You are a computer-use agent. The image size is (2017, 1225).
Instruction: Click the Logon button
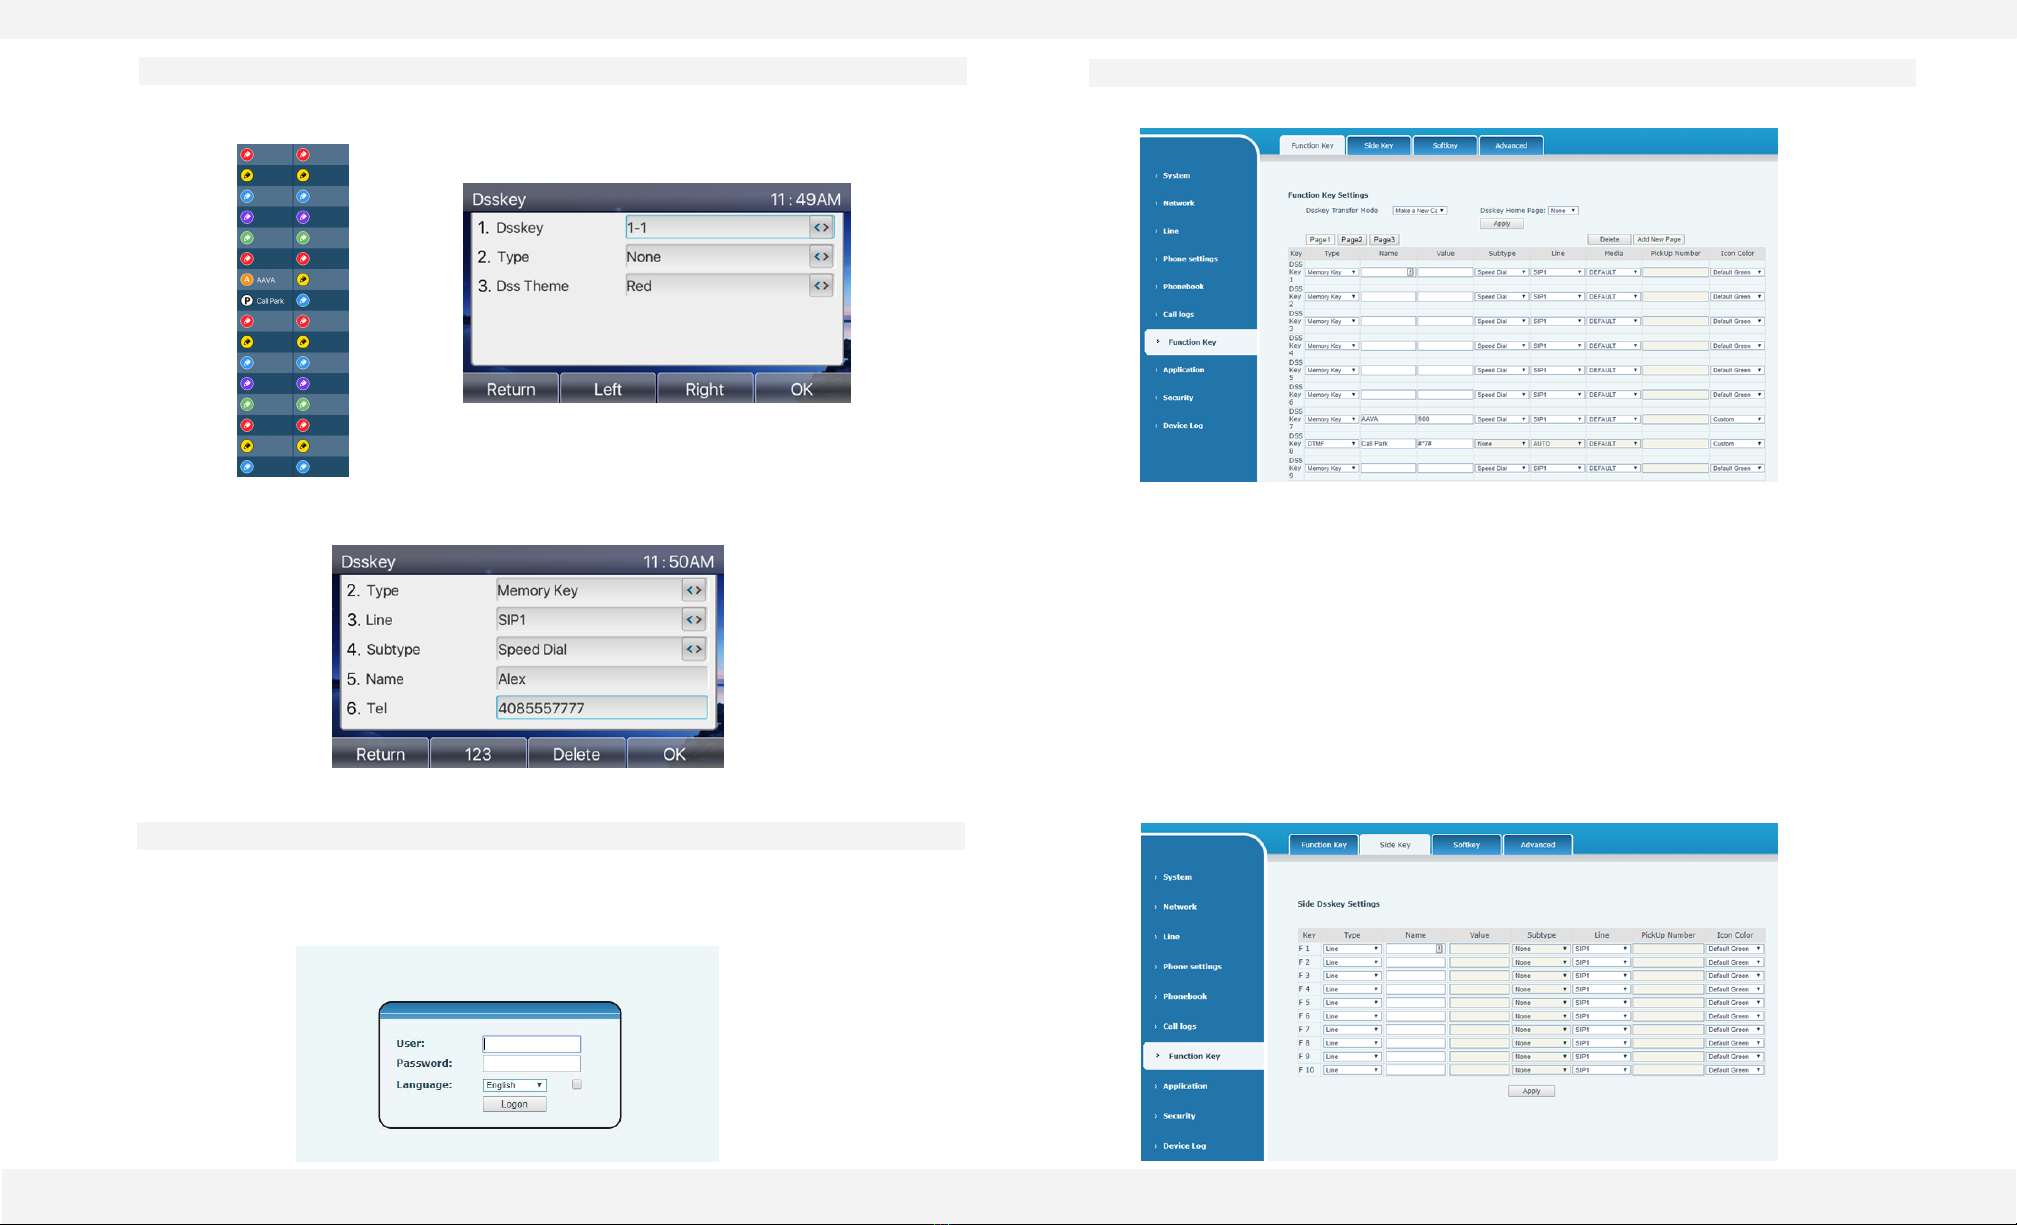pyautogui.click(x=515, y=1104)
